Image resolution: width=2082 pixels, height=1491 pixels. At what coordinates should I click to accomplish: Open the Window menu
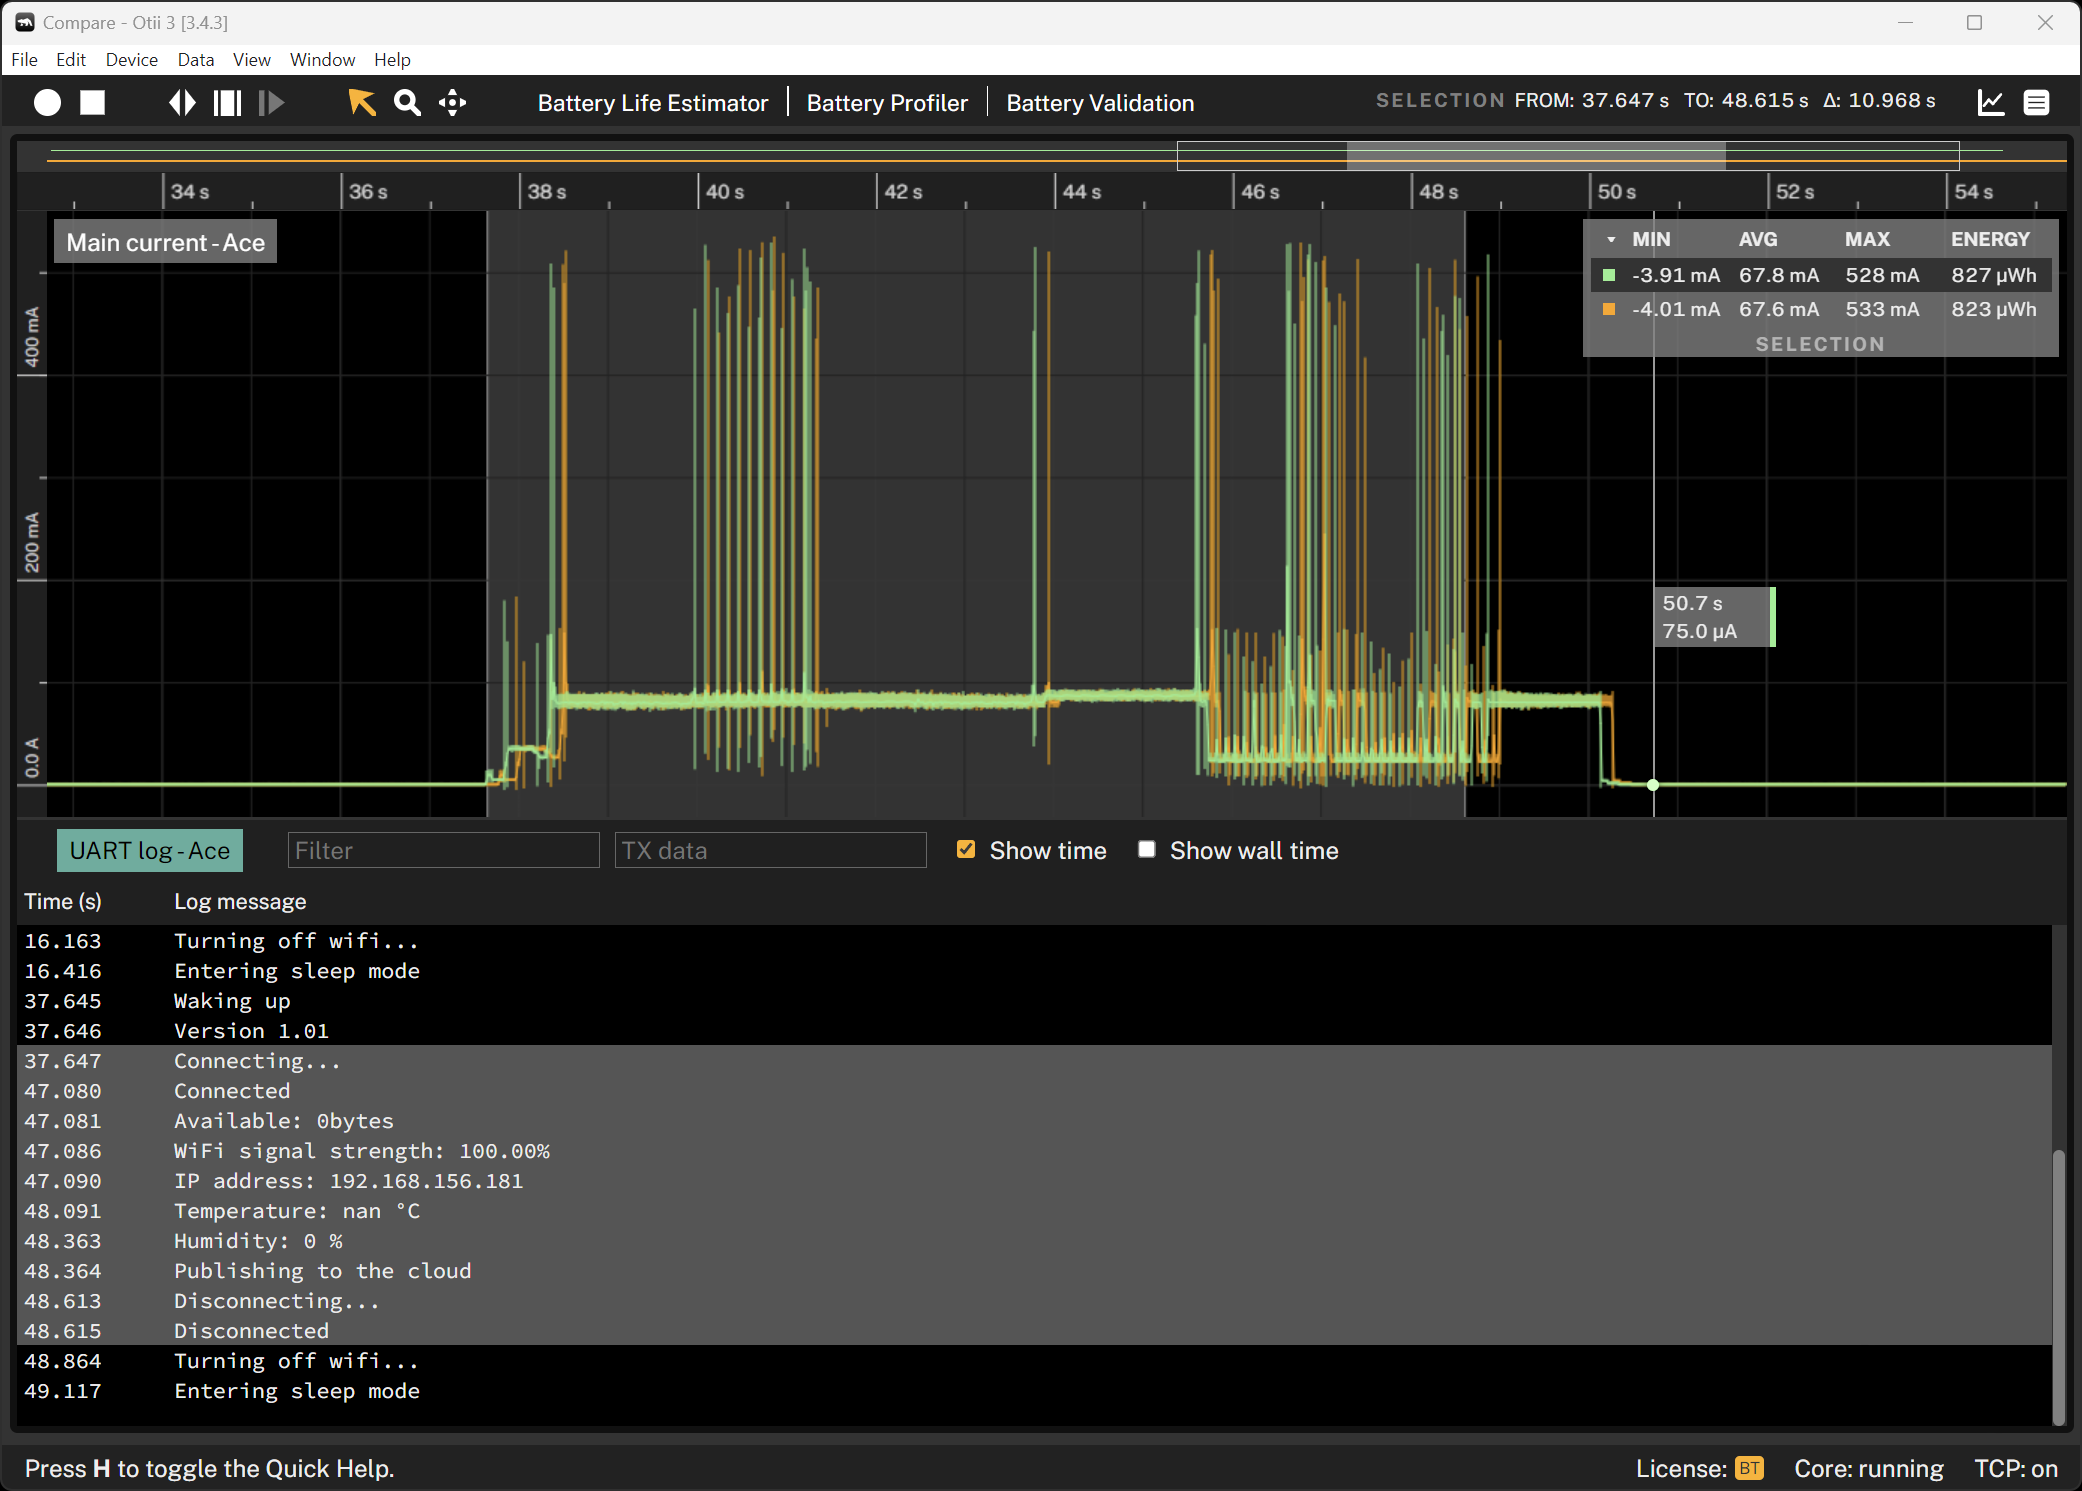coord(322,60)
